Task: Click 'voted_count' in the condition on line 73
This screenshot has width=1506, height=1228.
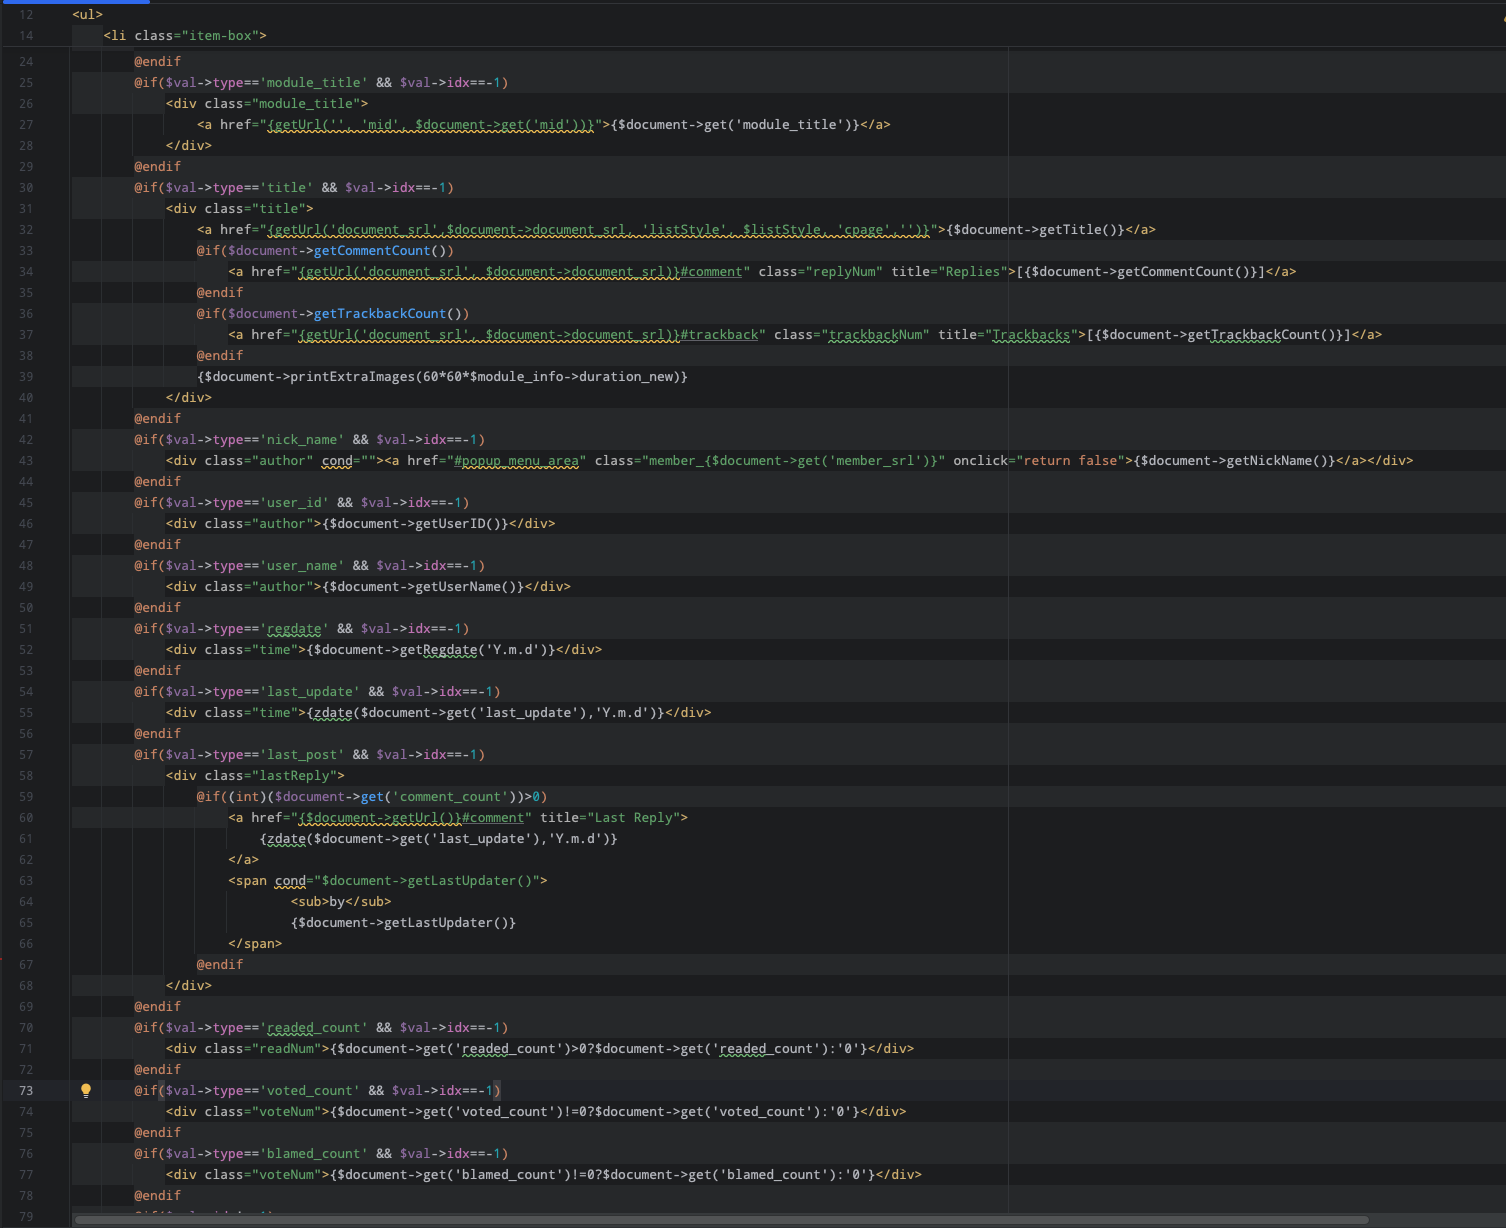Action: coord(310,1091)
